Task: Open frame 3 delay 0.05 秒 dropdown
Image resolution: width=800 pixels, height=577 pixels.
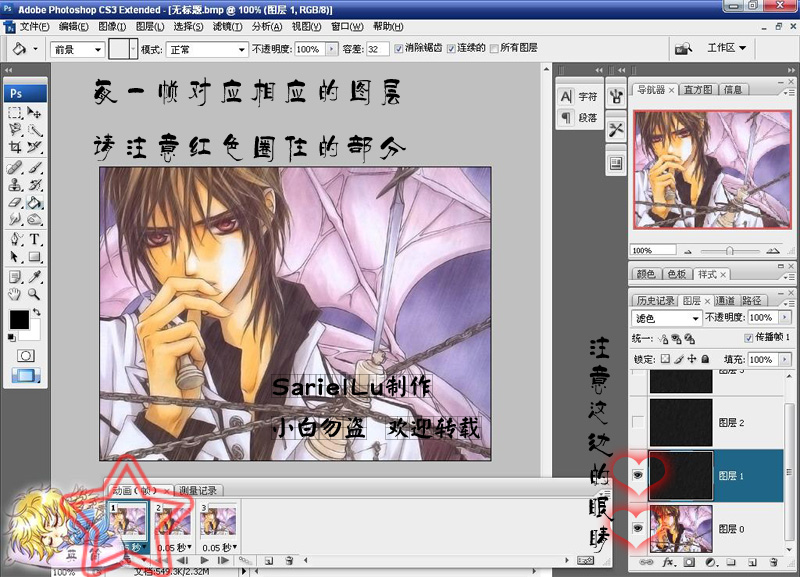Action: point(220,547)
